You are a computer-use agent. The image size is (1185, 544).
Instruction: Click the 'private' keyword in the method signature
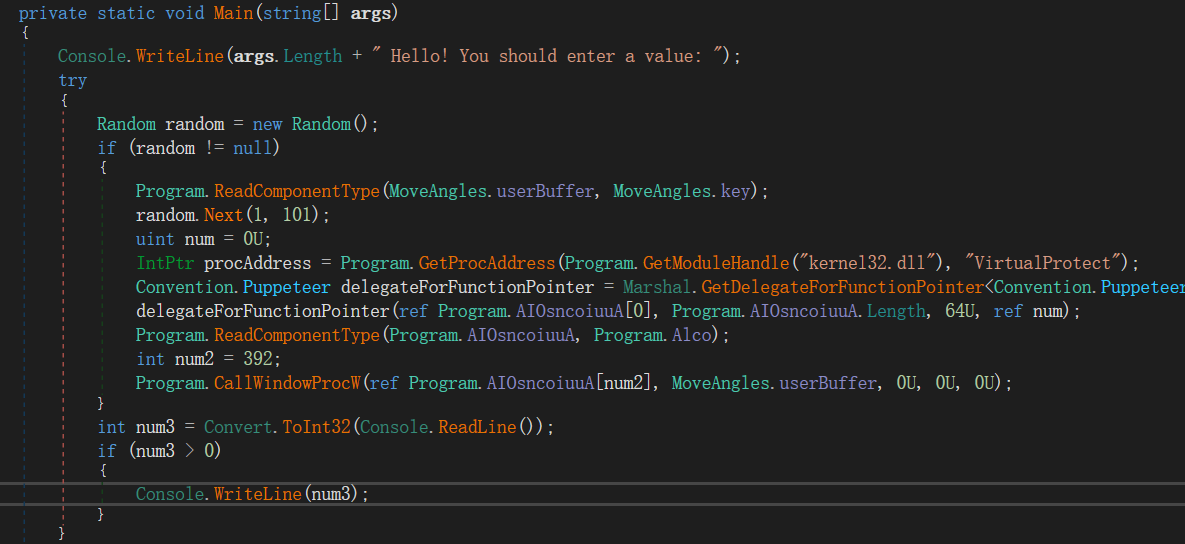[52, 13]
